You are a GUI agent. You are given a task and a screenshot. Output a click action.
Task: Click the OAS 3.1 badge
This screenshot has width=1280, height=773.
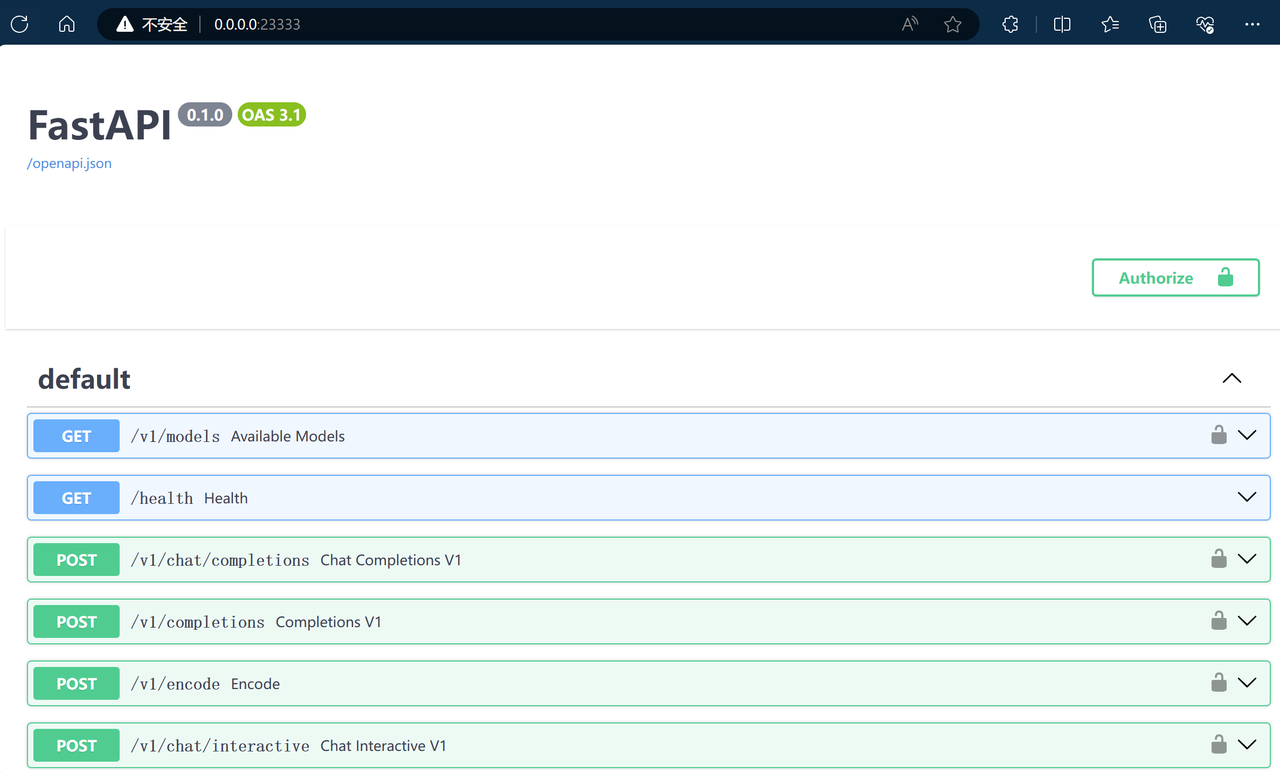(271, 115)
